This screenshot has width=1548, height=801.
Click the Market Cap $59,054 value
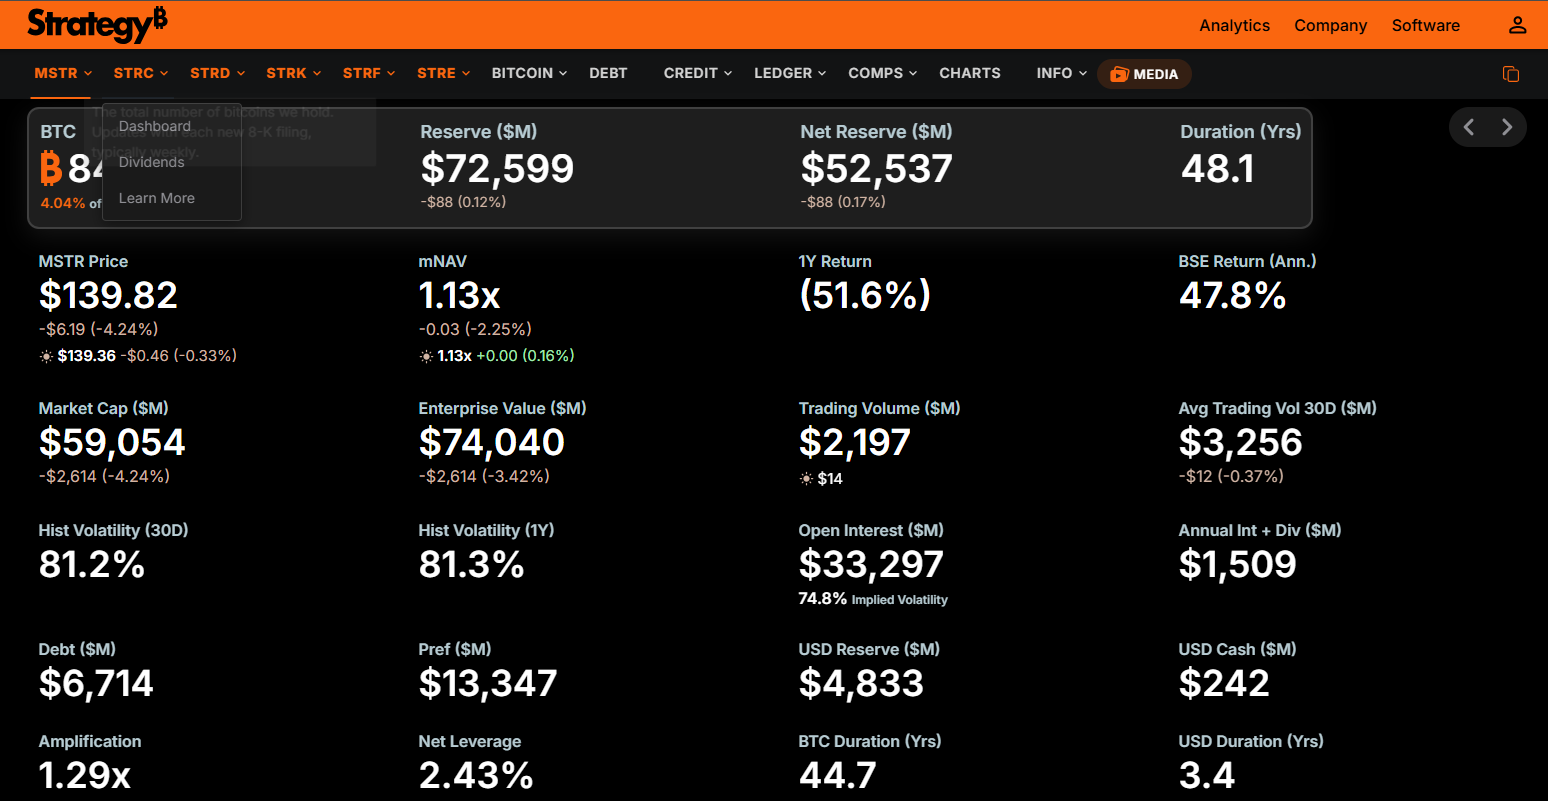(112, 442)
